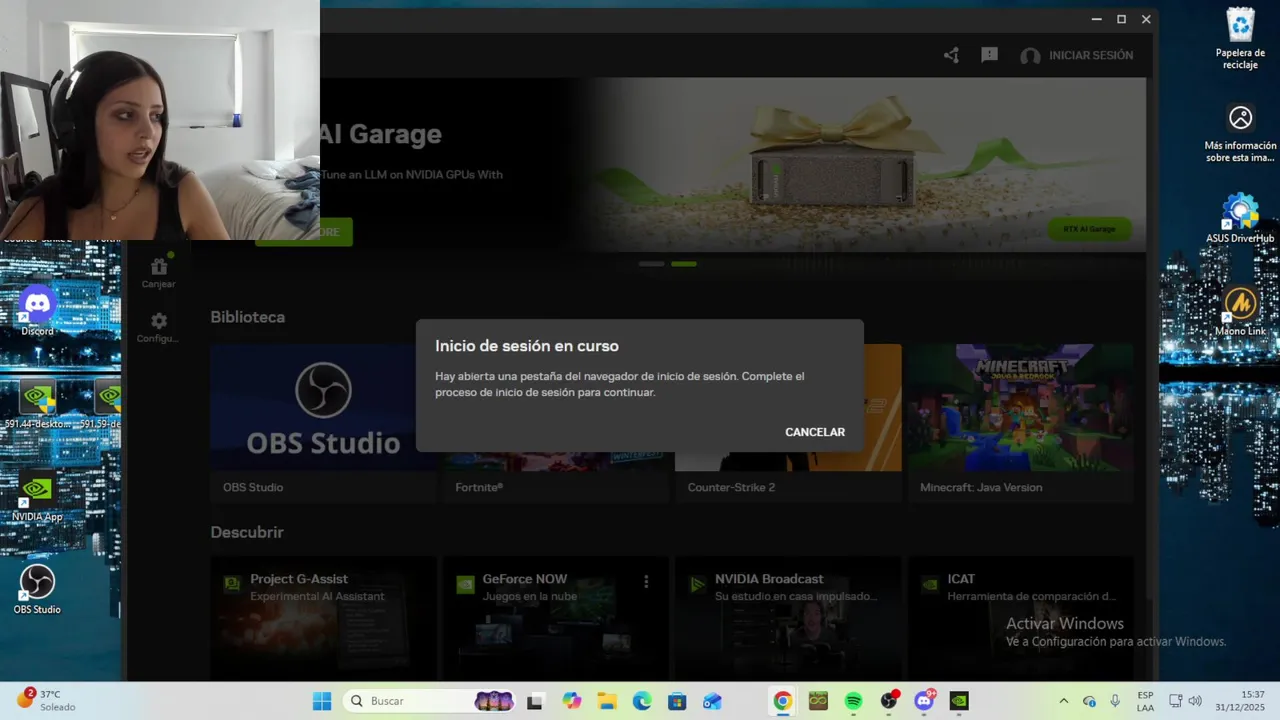
Task: Open the three-dot menu on GeForce NOW card
Action: (x=646, y=581)
